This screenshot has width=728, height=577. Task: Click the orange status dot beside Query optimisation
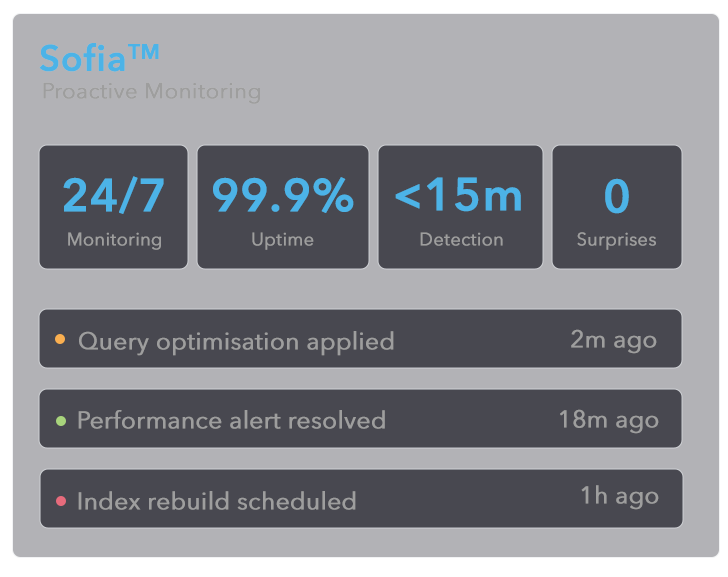coord(60,339)
